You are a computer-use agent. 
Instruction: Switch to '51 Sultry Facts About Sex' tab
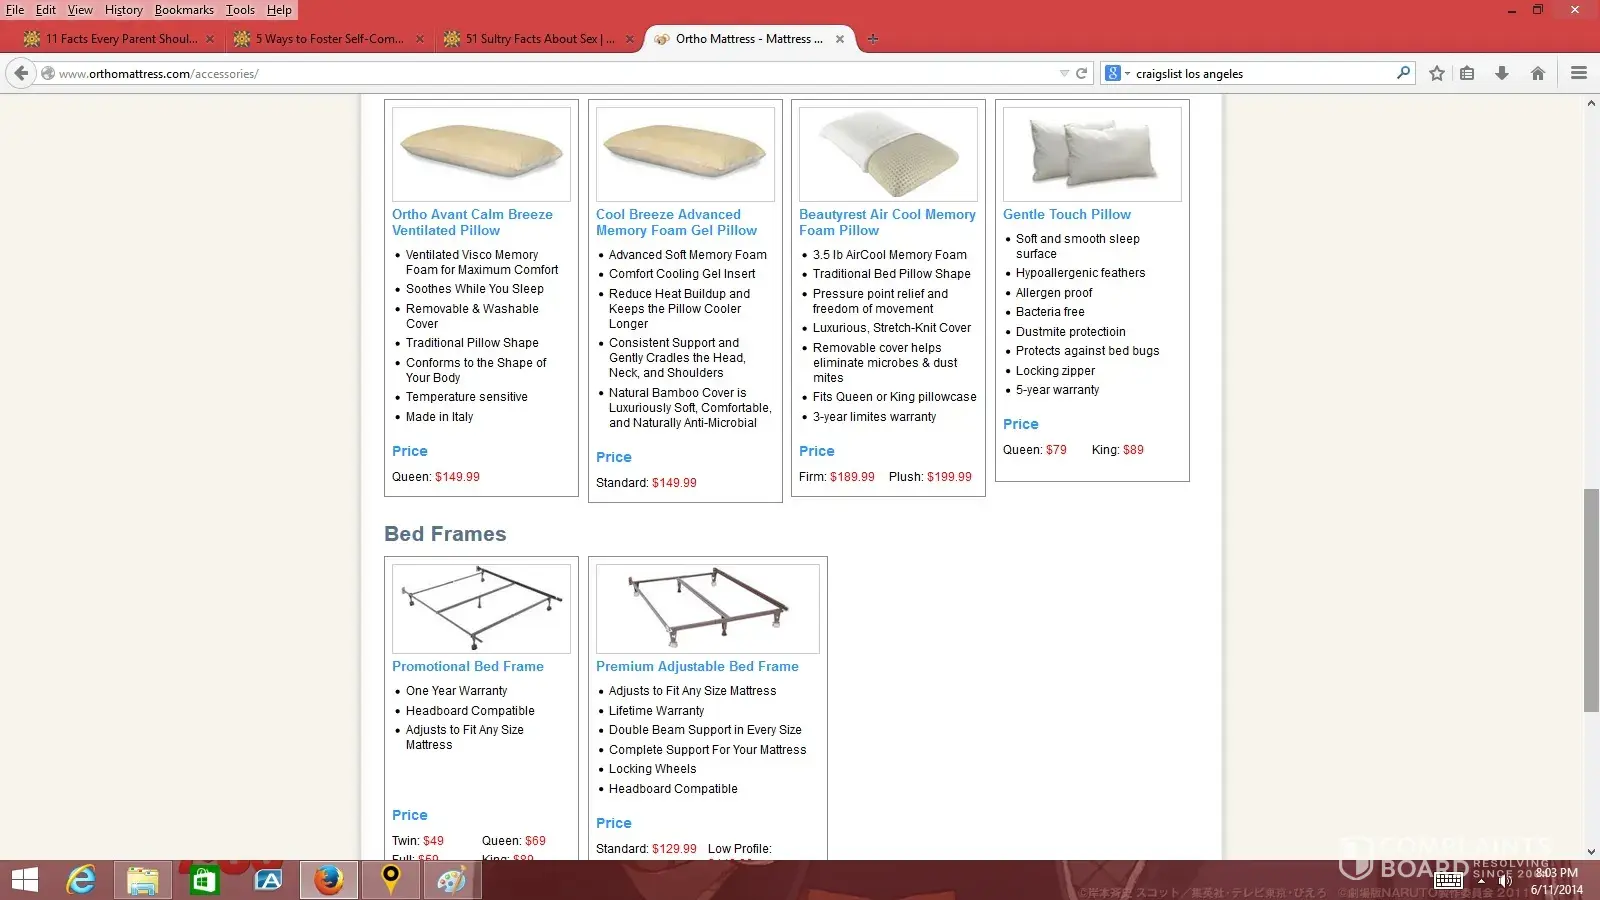click(538, 39)
